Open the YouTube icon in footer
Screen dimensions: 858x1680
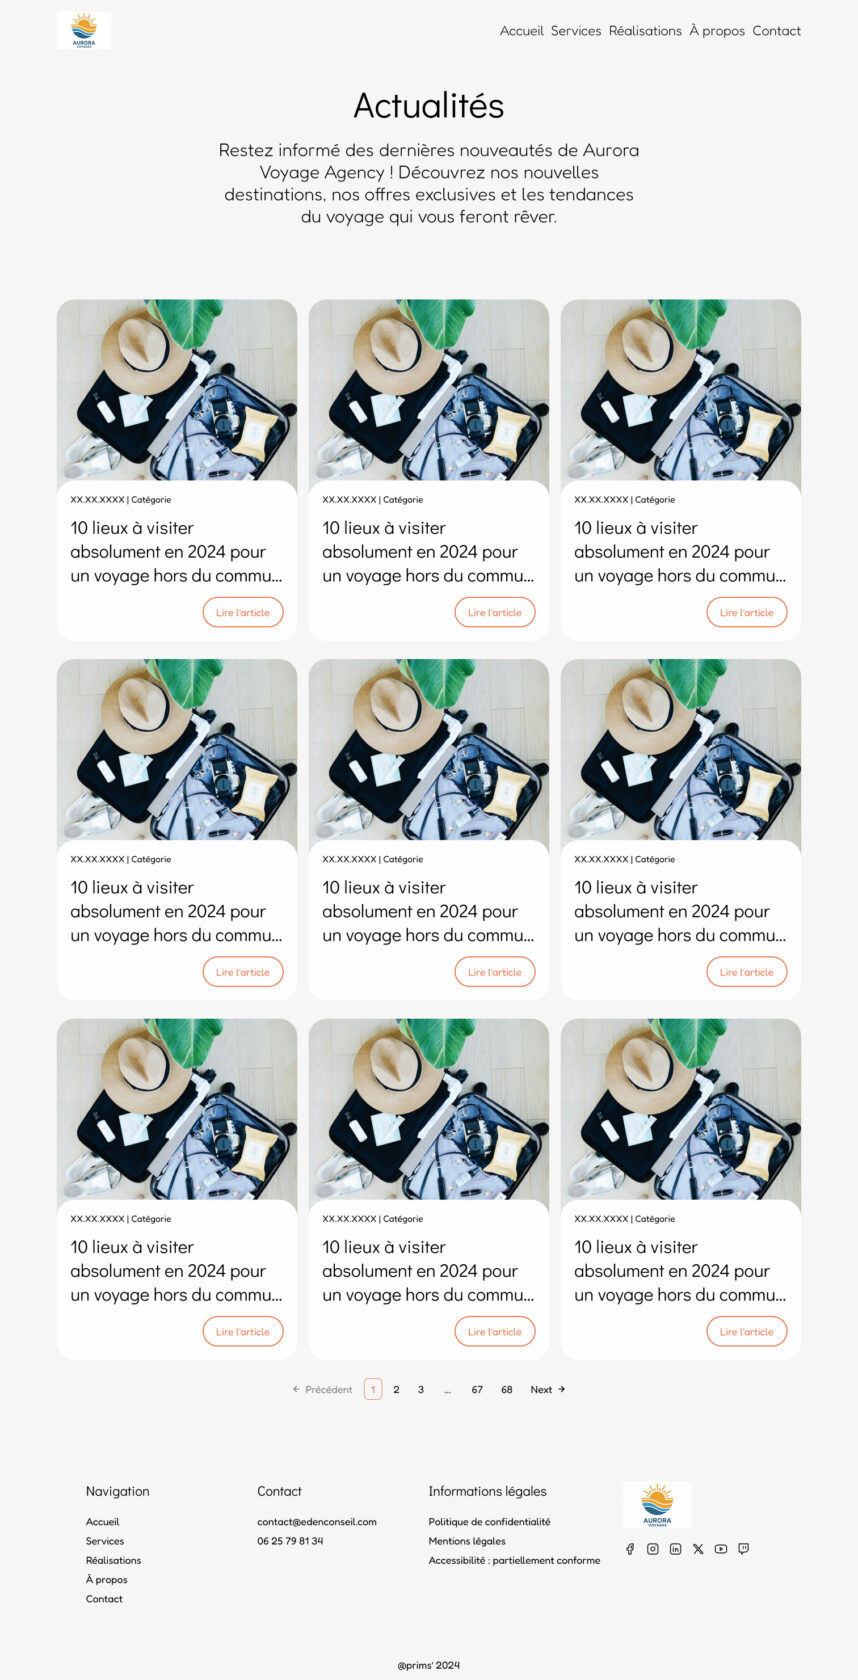(x=721, y=1549)
